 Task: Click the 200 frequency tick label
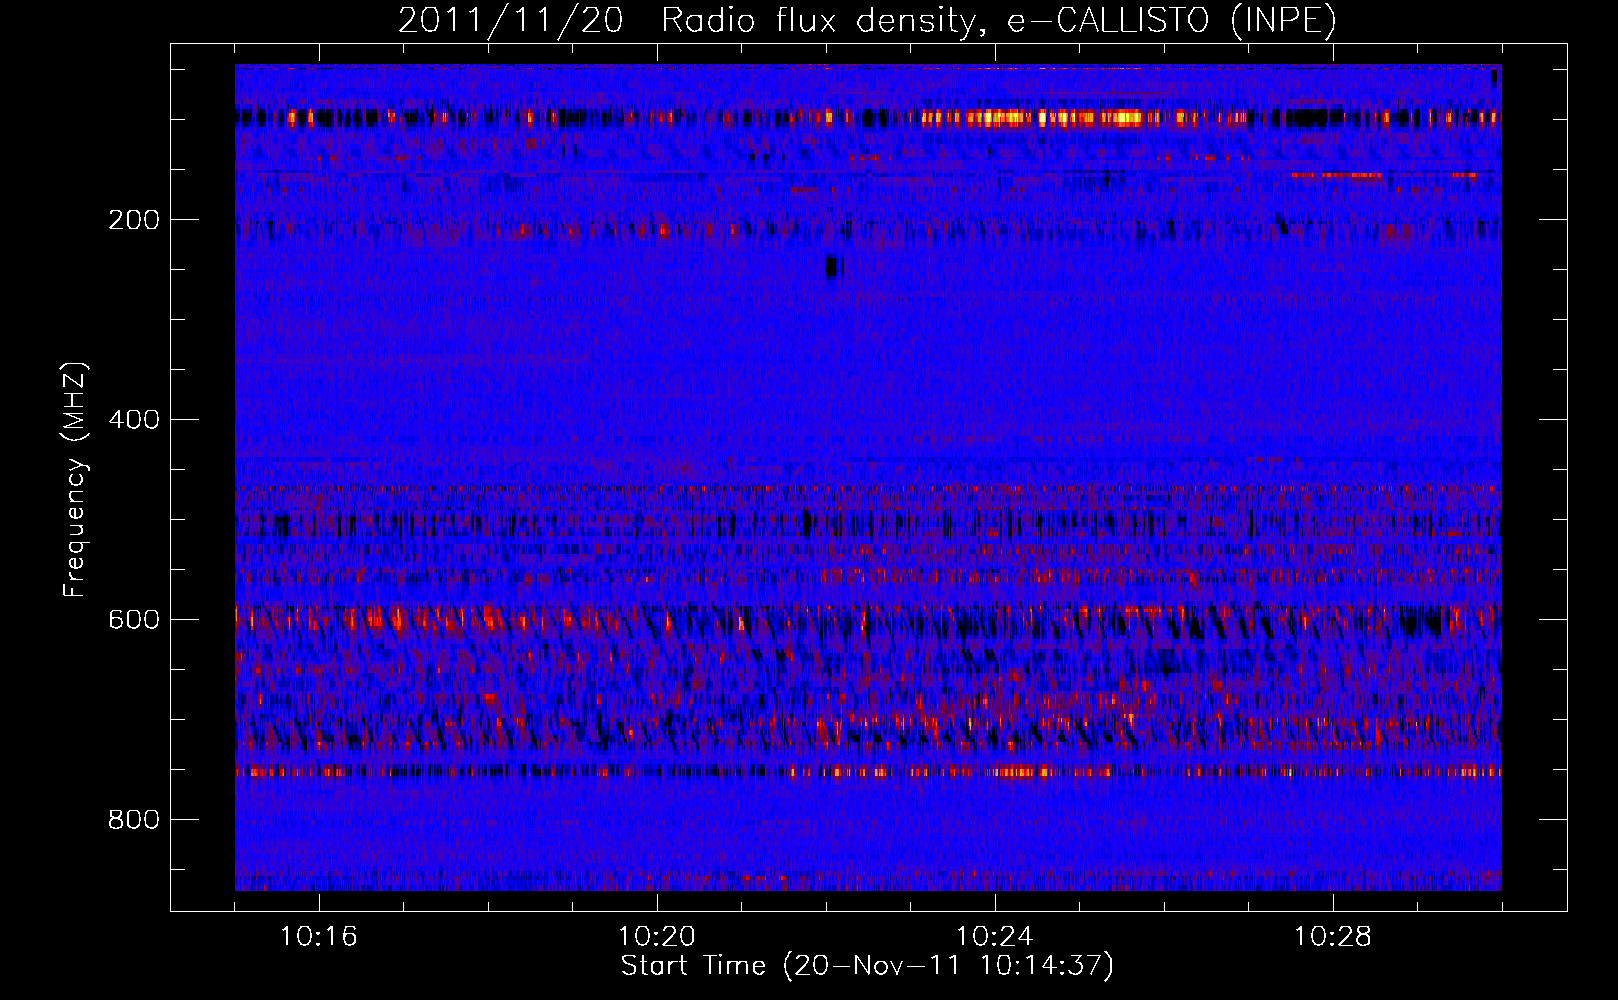[x=134, y=220]
